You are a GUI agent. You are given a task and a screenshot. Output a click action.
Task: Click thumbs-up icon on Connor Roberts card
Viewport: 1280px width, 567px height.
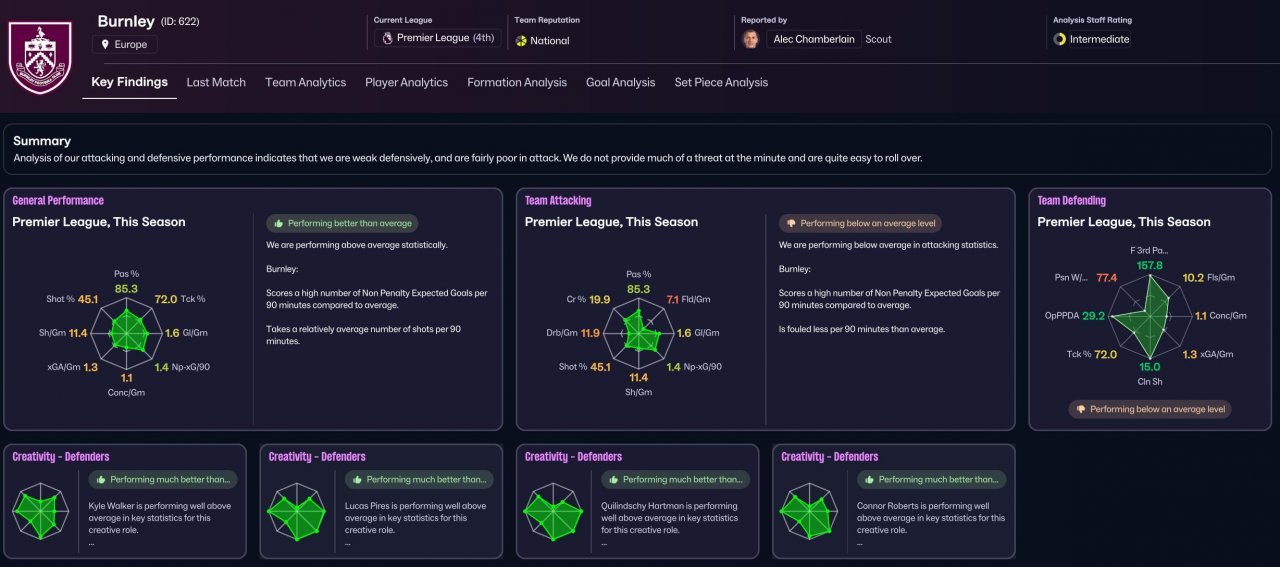[x=869, y=479]
